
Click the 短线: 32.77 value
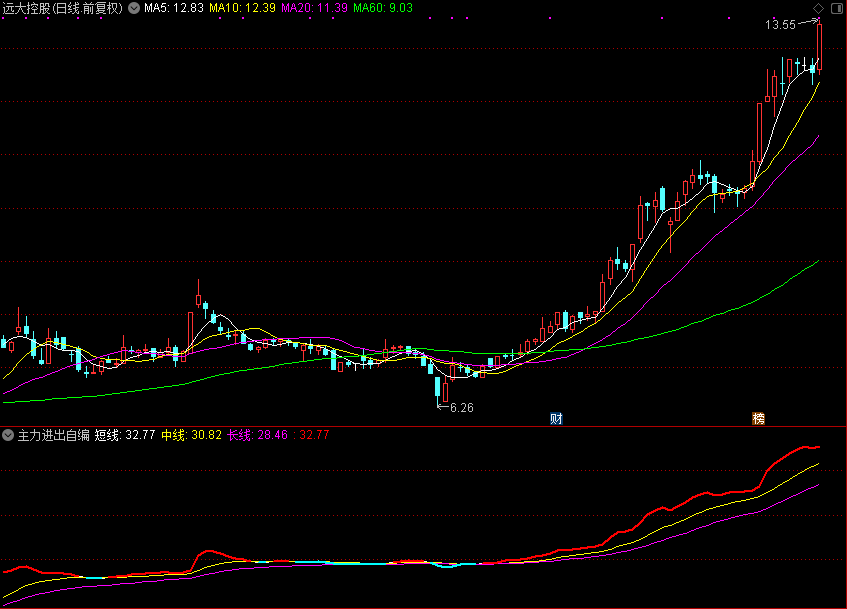click(125, 435)
